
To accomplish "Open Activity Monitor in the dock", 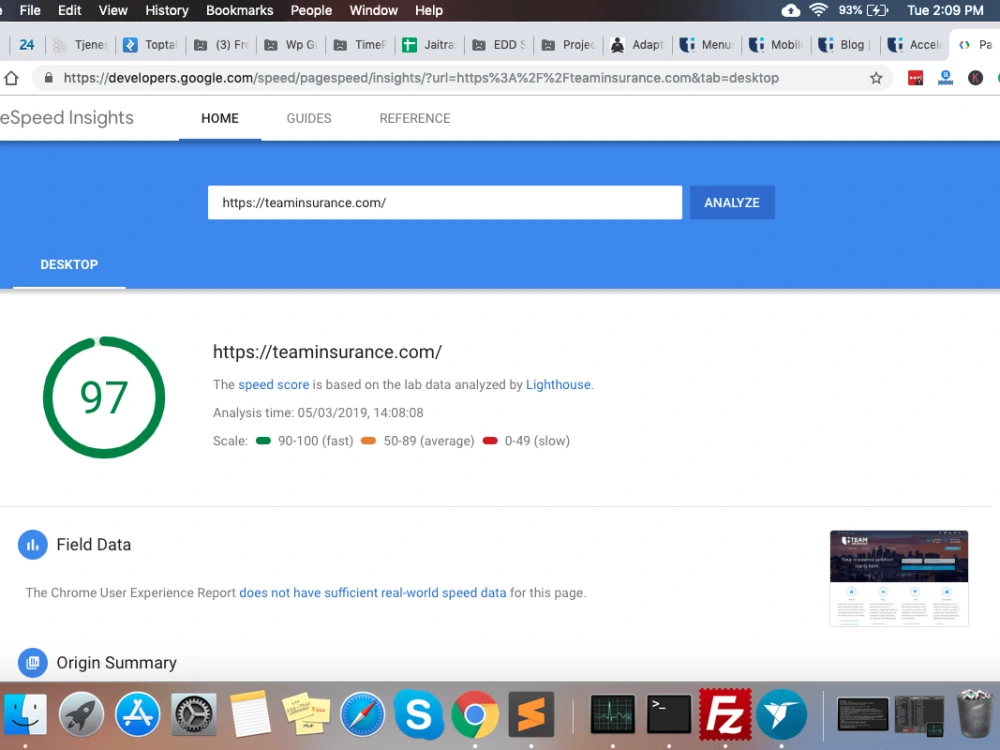I will (612, 714).
